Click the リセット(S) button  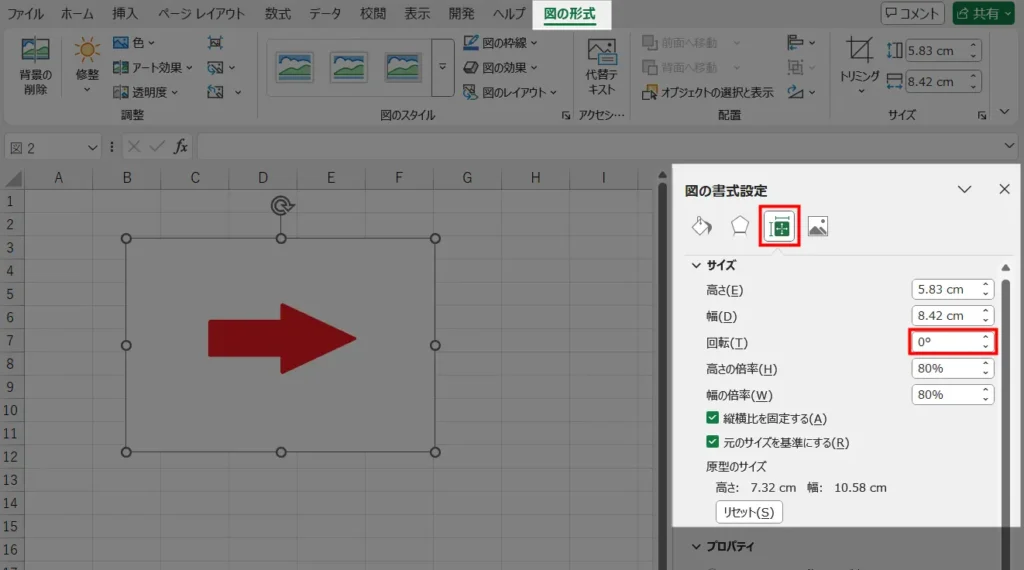[748, 512]
